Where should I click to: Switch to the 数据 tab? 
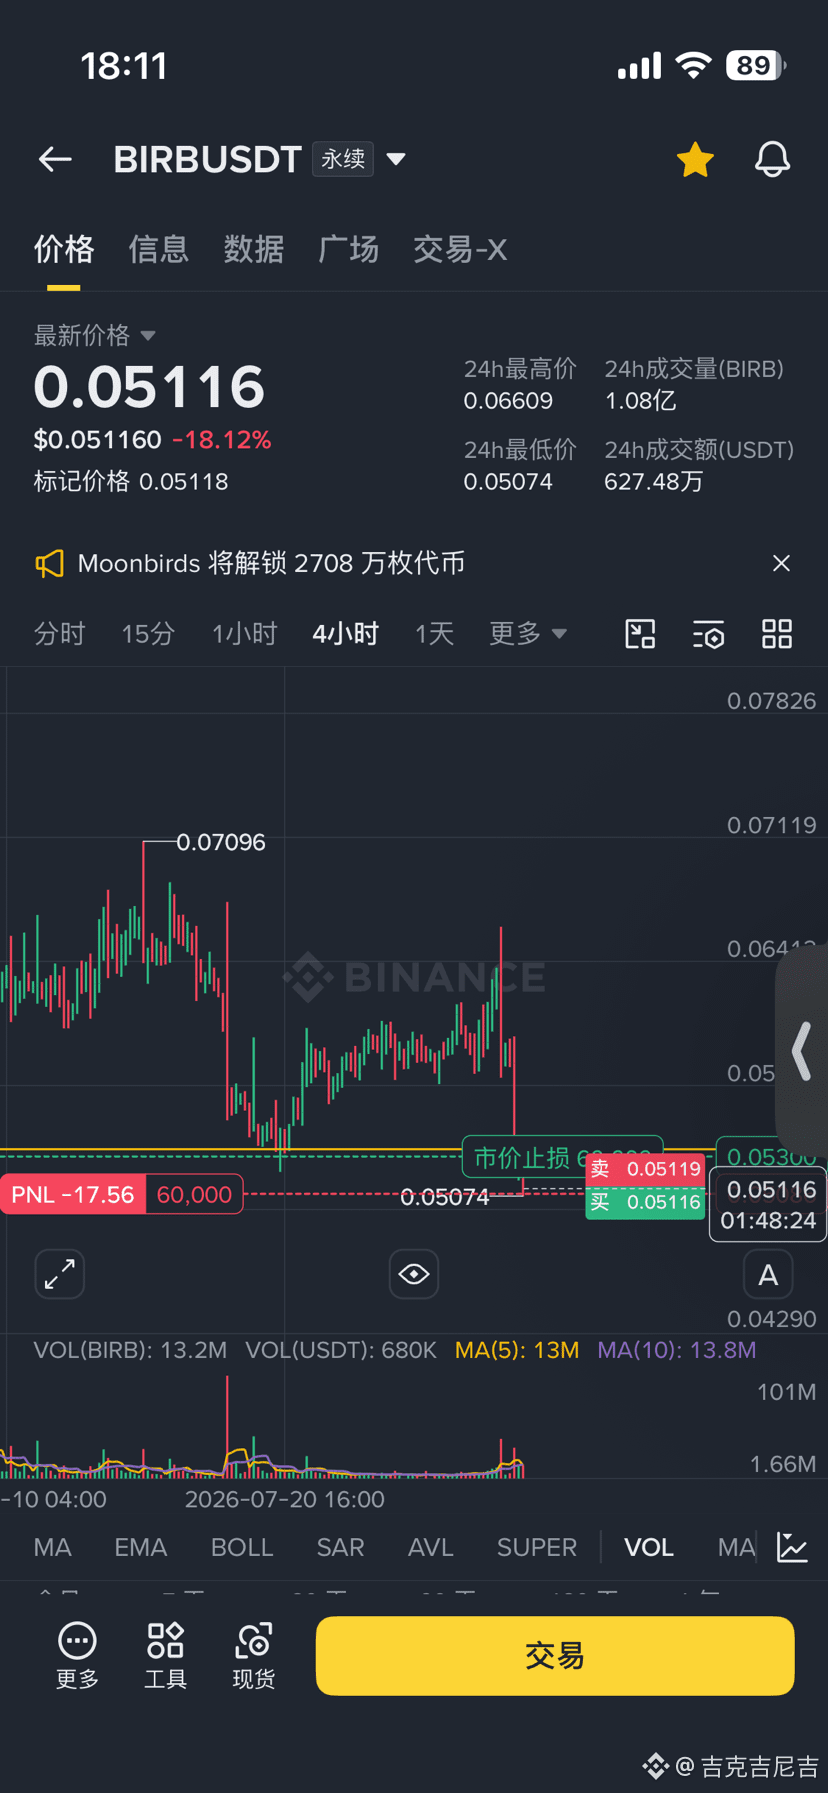pyautogui.click(x=254, y=249)
